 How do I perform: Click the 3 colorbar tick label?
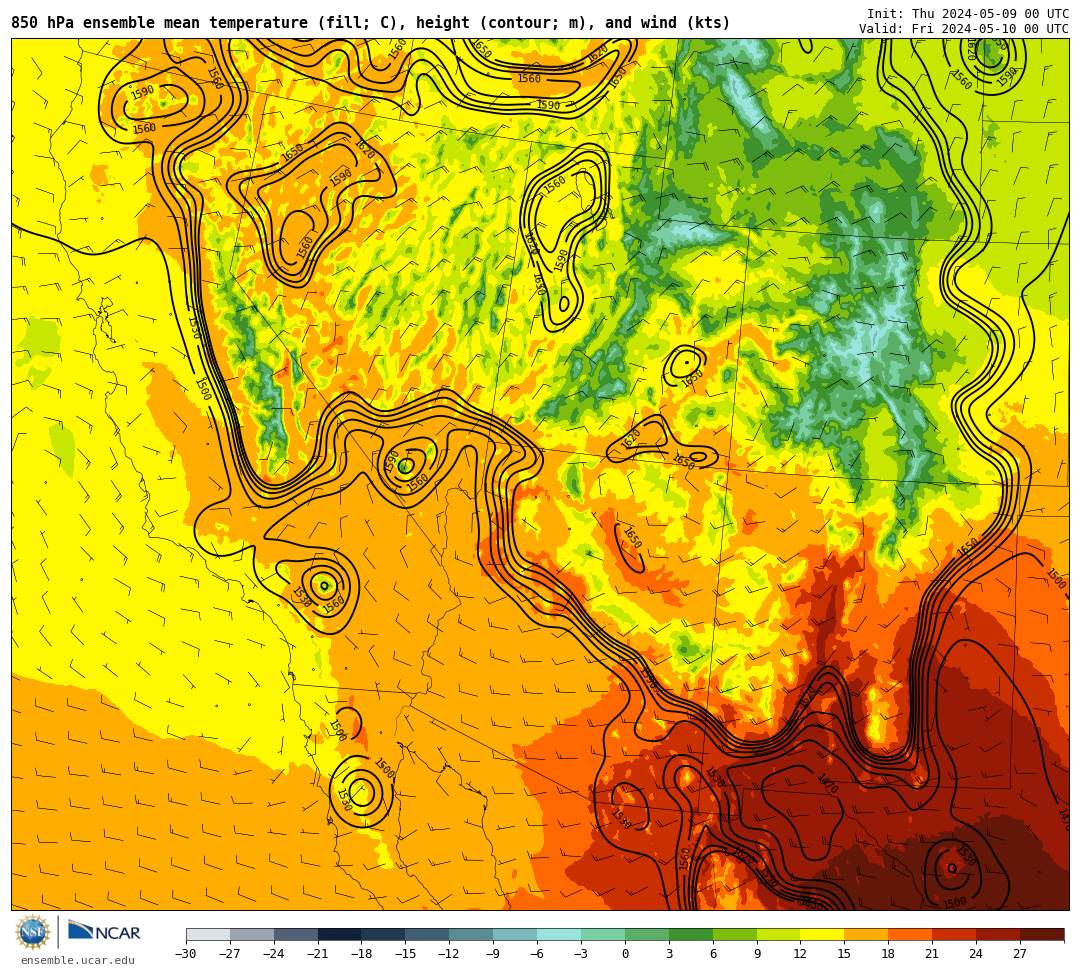tap(669, 954)
